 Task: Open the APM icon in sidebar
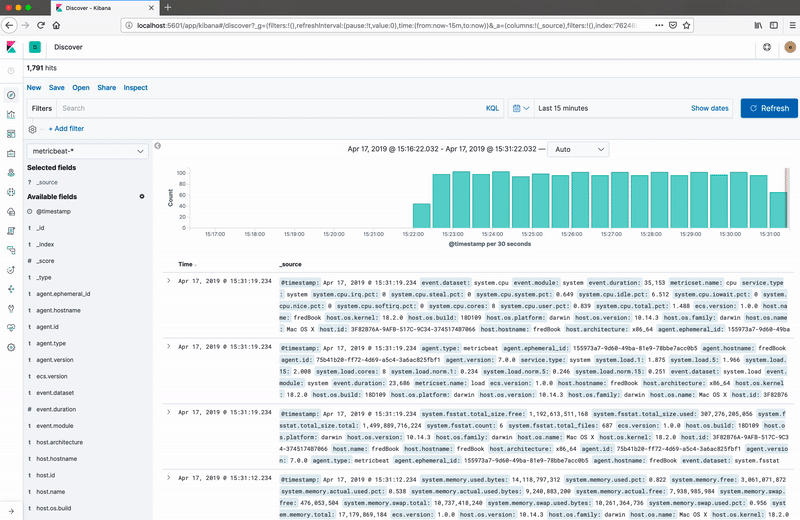(x=11, y=250)
